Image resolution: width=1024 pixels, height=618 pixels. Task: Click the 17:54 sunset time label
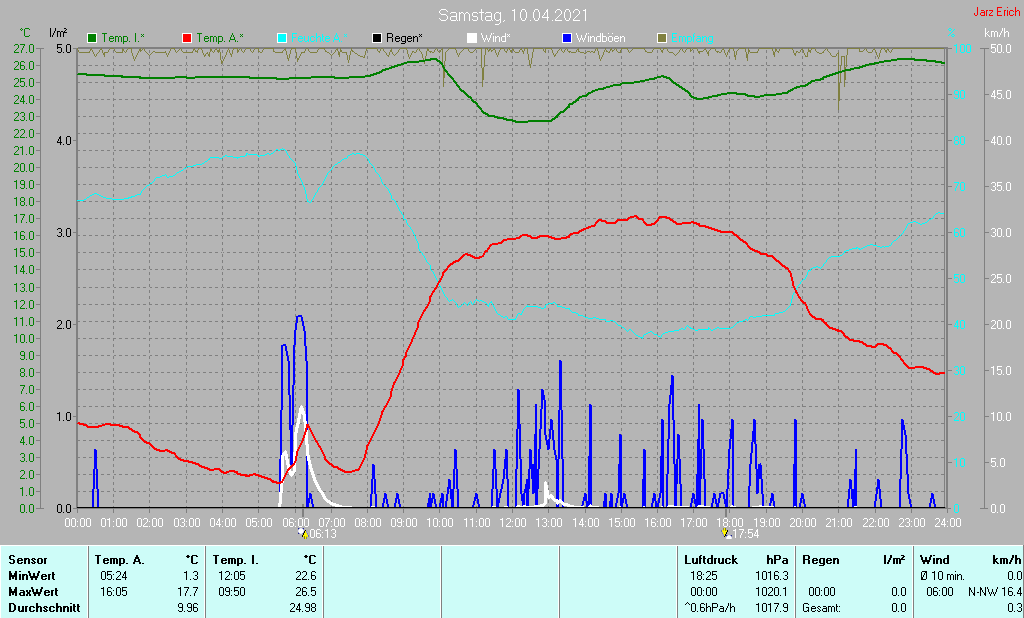[746, 534]
